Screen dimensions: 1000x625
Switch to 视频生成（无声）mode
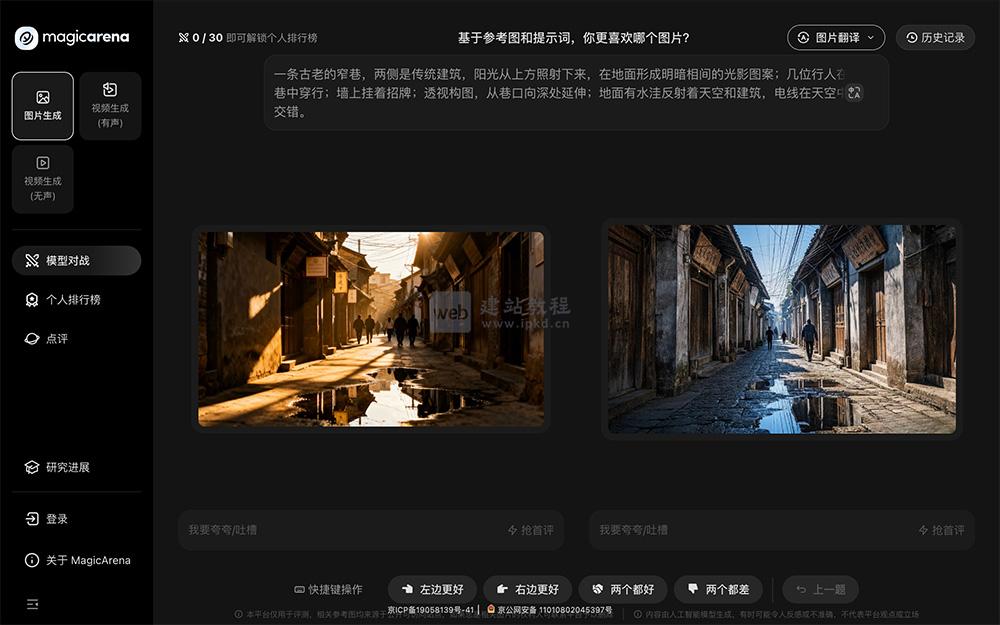(x=41, y=179)
